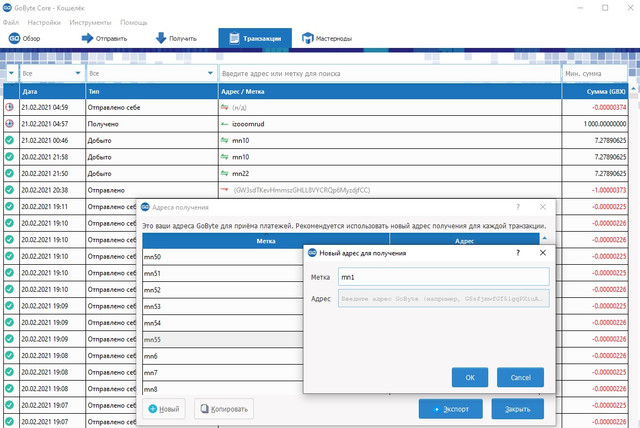
Task: Switch to the Отправить tab
Action: point(104,38)
